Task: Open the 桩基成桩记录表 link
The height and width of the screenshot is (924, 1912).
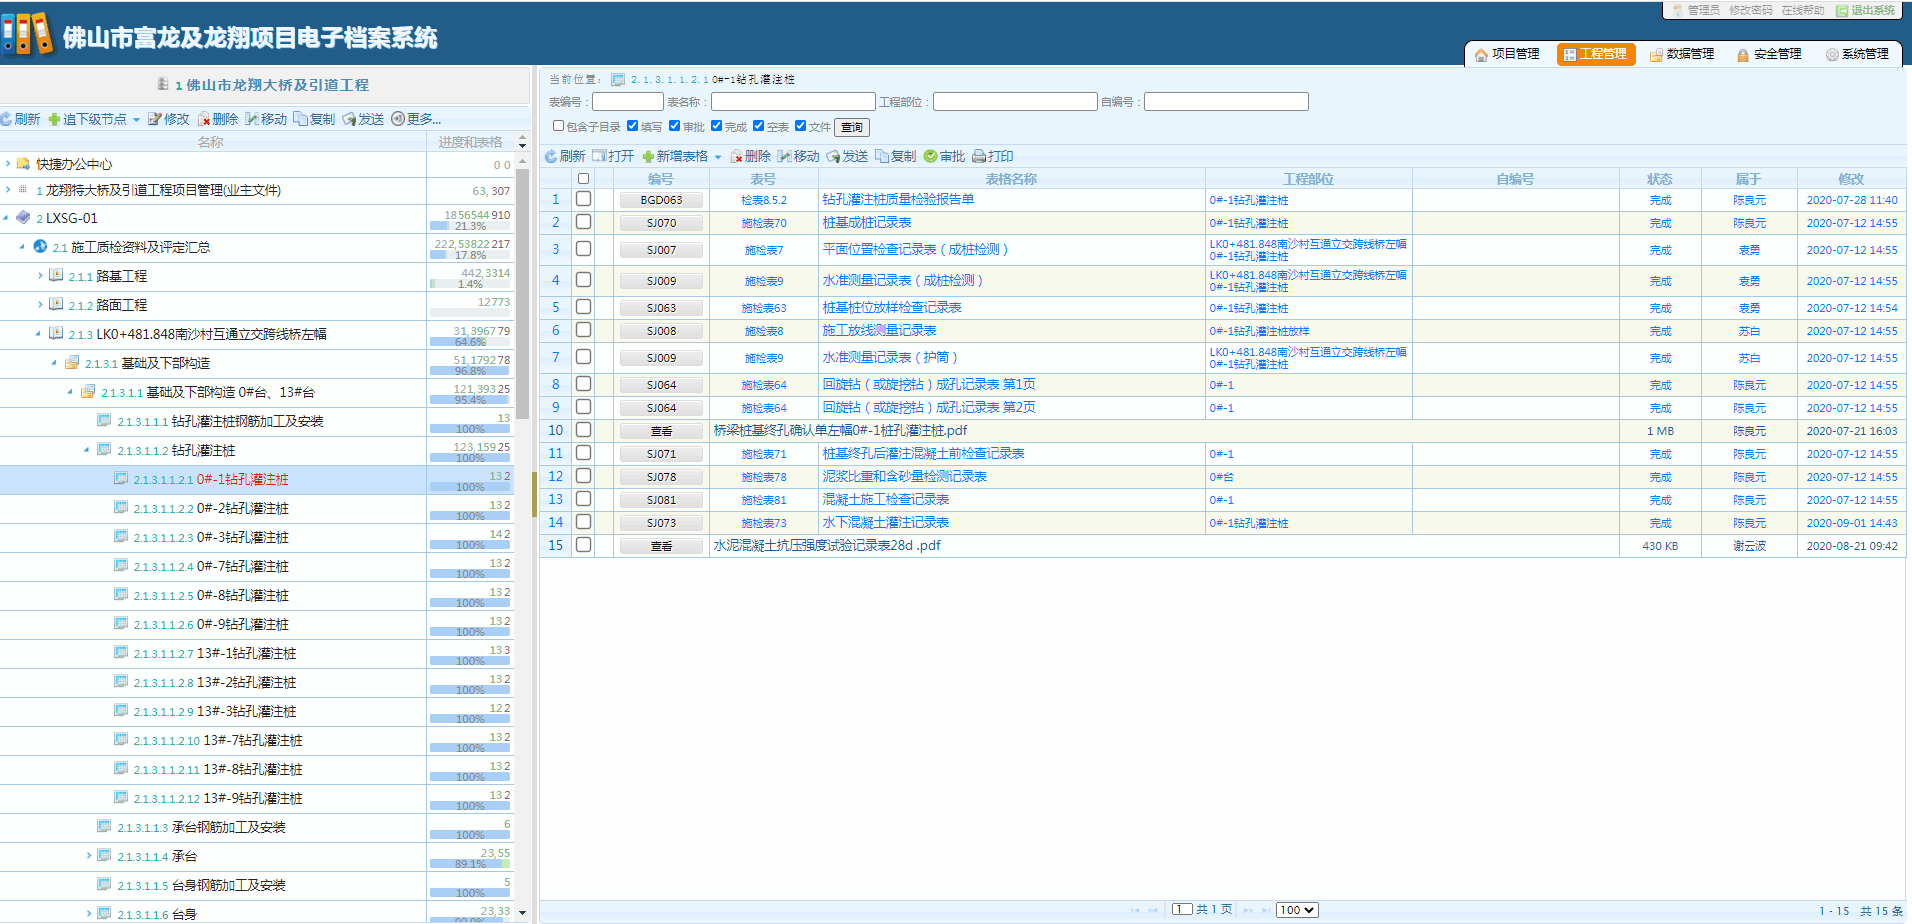Action: point(866,223)
